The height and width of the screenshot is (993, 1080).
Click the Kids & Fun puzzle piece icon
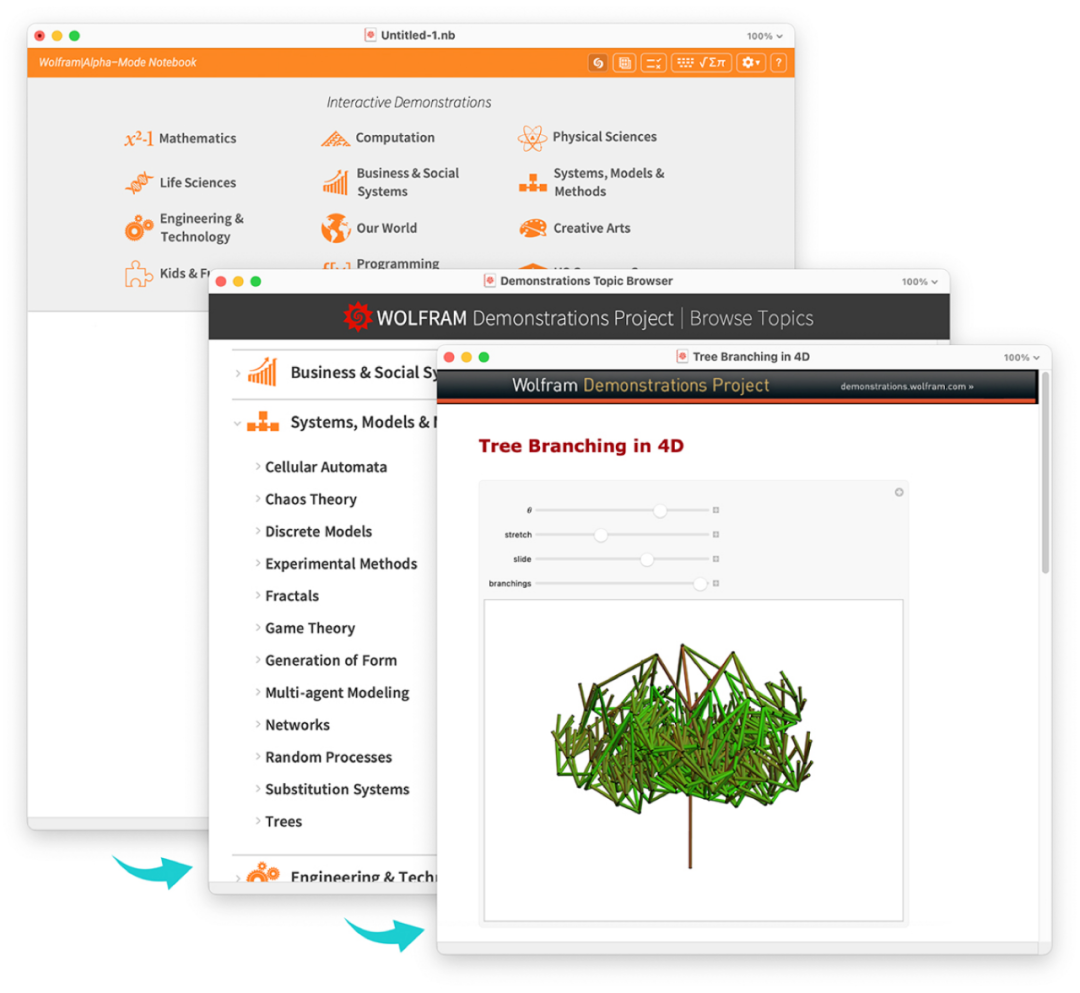[x=138, y=273]
